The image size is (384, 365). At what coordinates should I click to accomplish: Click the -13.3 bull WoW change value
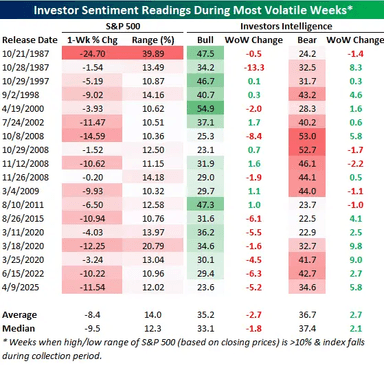tap(254, 68)
